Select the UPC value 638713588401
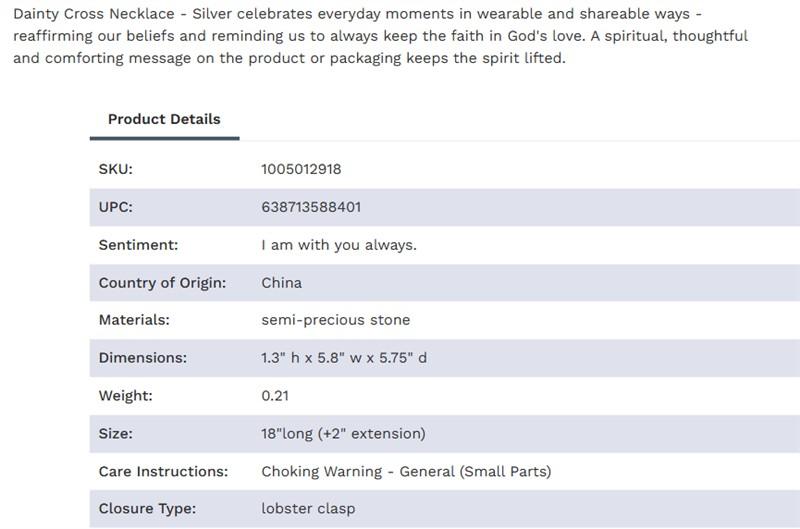 311,207
